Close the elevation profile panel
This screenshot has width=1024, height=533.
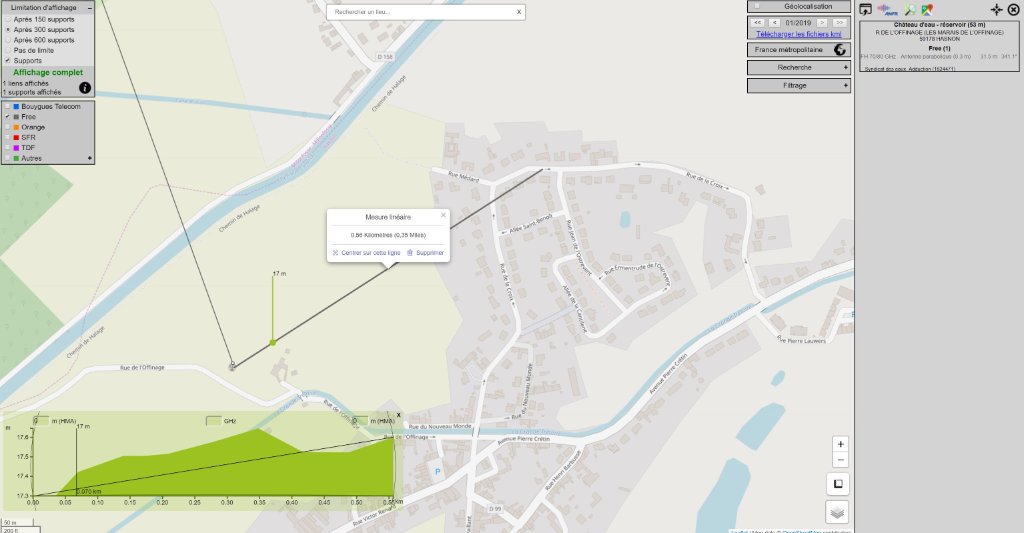tap(398, 415)
